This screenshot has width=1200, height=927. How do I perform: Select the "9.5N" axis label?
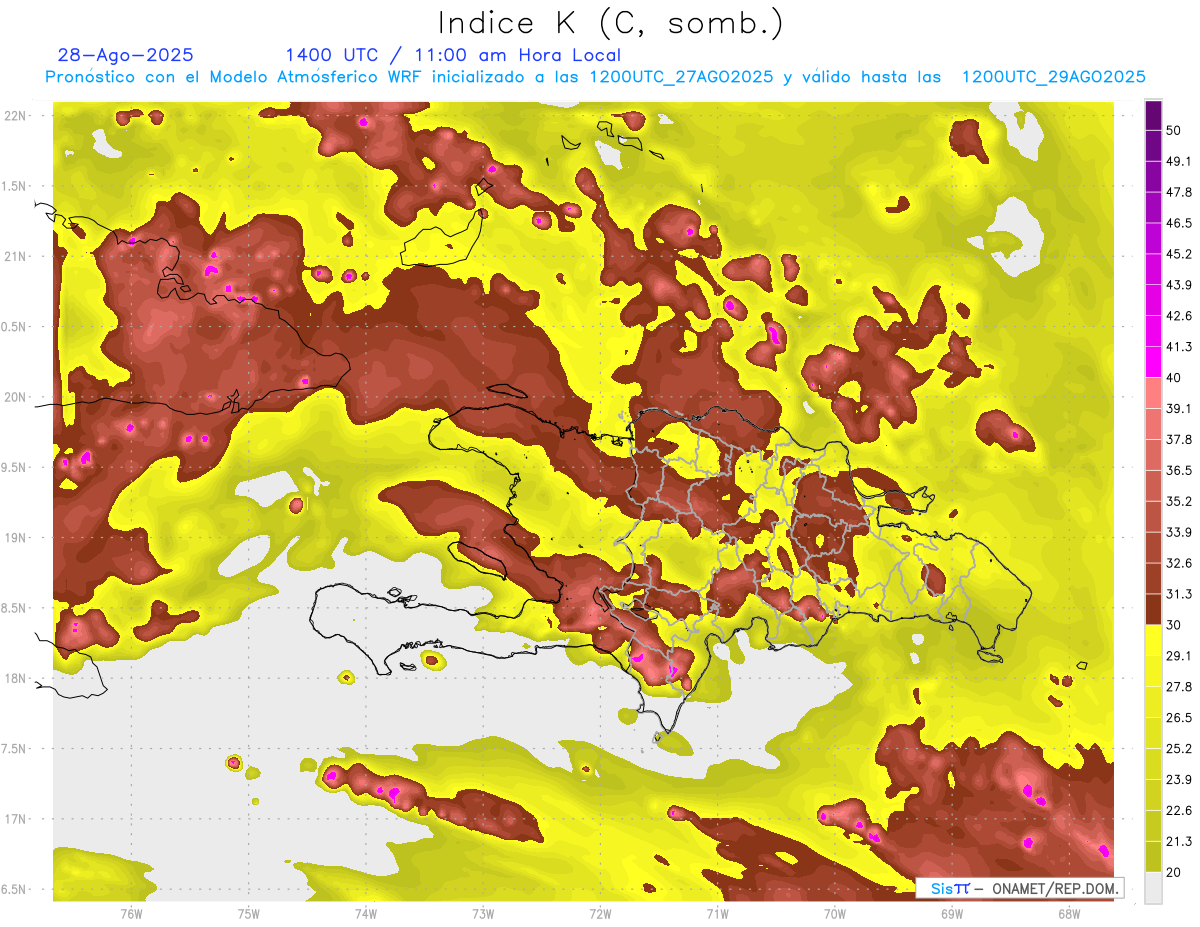[x=13, y=467]
